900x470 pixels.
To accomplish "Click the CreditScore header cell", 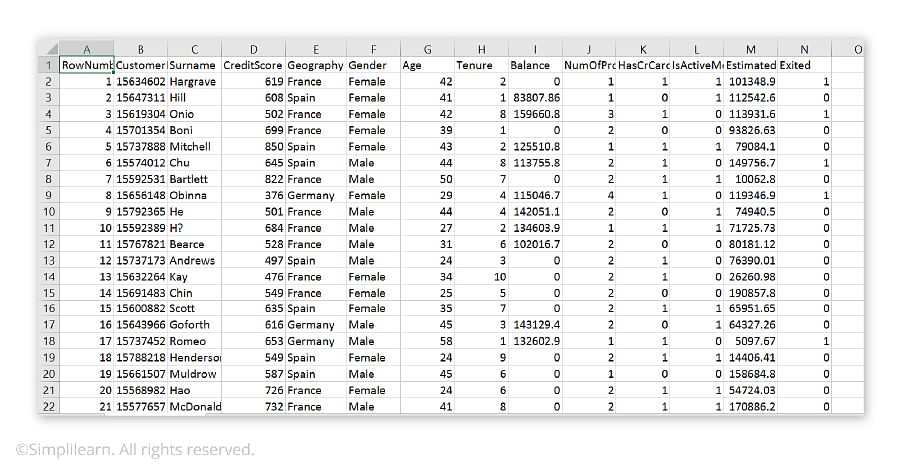I will click(253, 65).
